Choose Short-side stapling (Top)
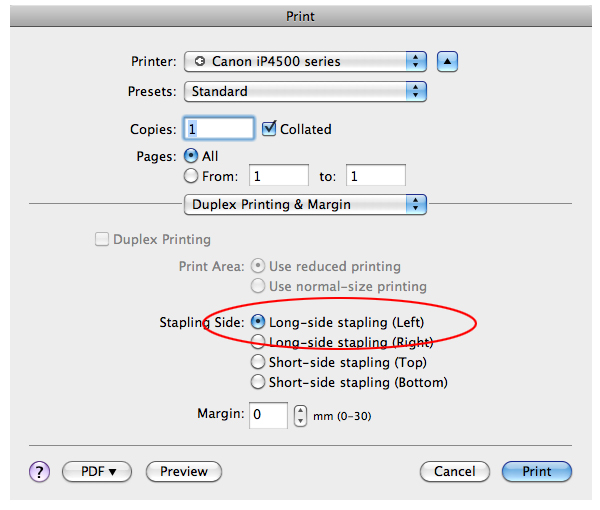This screenshot has height=510, width=600. 258,362
